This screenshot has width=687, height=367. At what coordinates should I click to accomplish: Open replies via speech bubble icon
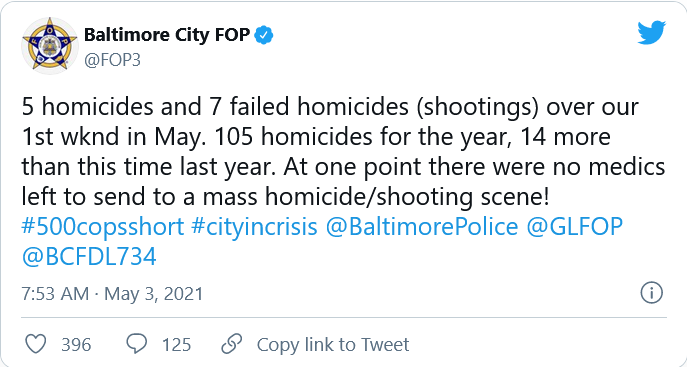tap(137, 344)
